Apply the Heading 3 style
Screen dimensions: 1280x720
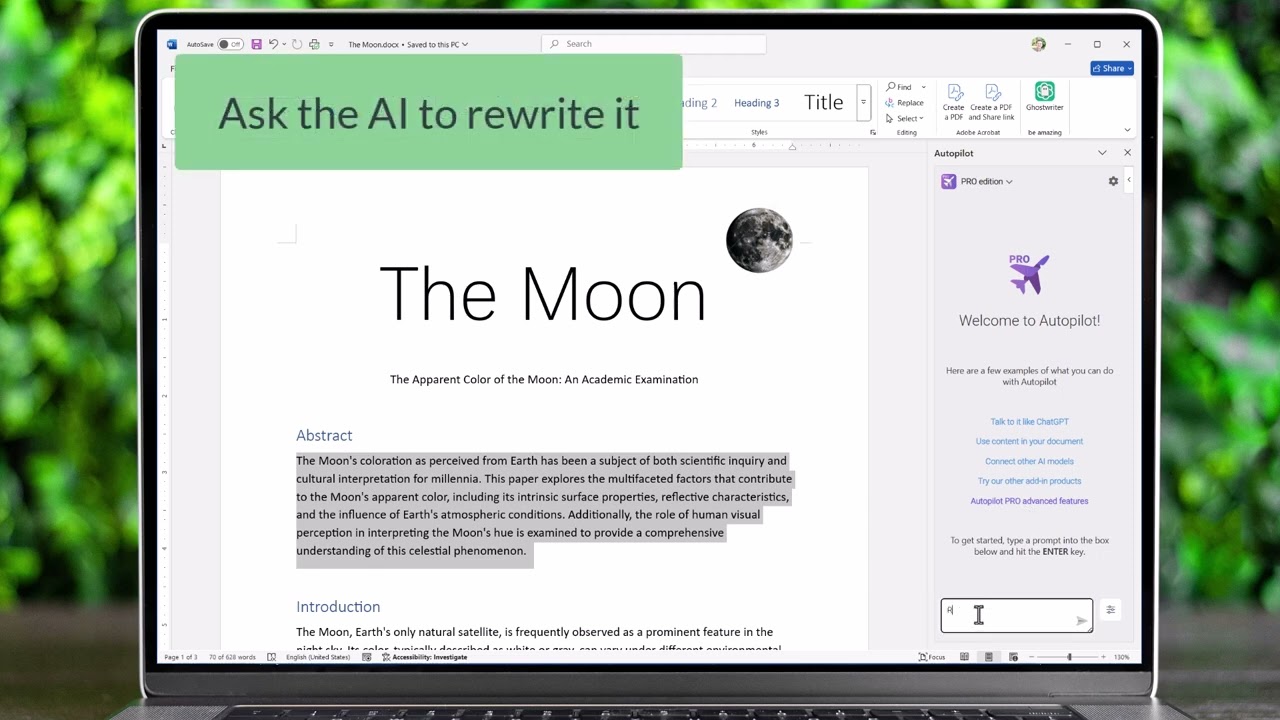point(757,103)
